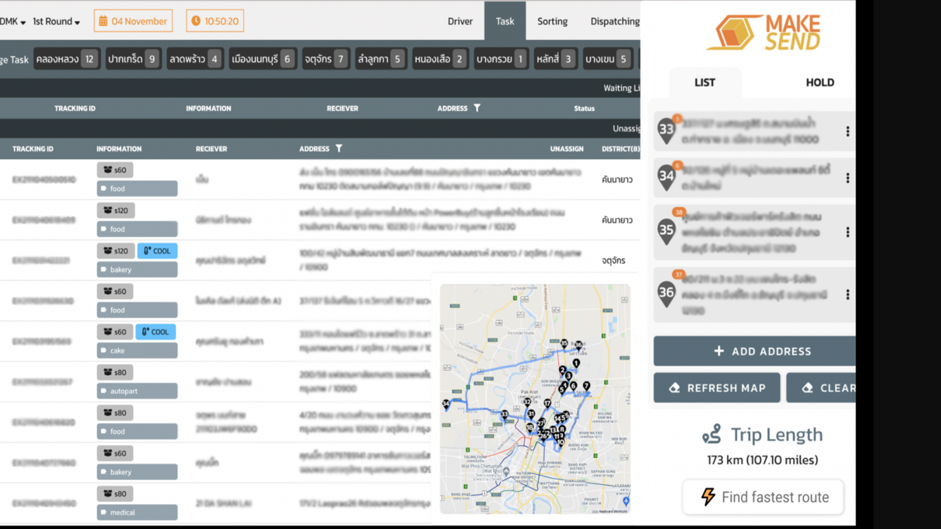The width and height of the screenshot is (941, 529).
Task: Open the 04 November date picker
Action: coord(133,21)
